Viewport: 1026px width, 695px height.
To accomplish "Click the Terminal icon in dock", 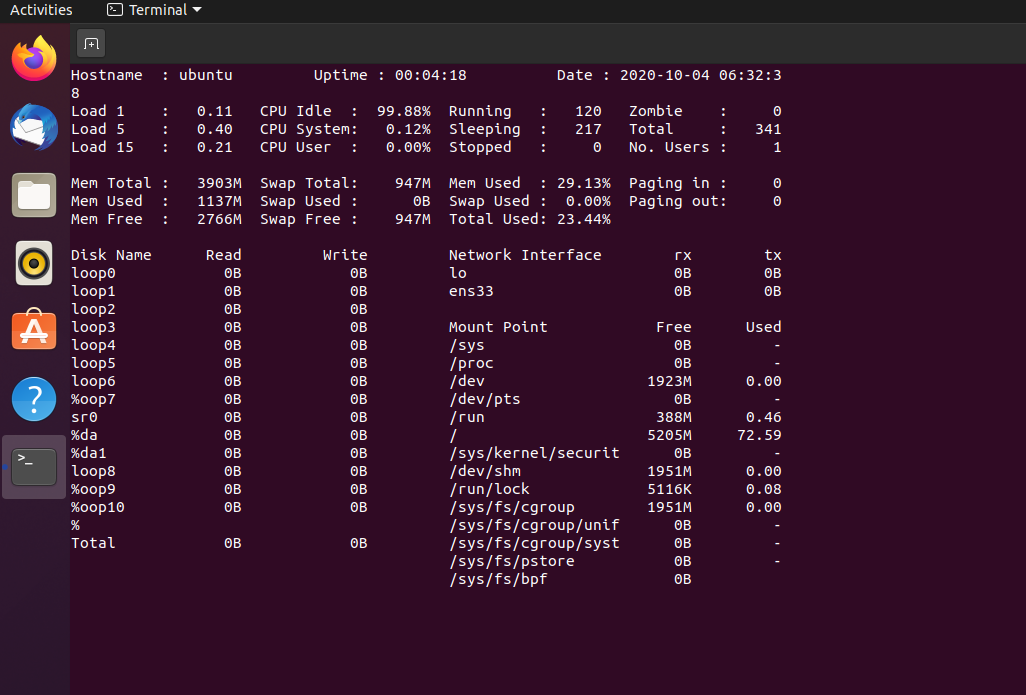I will [34, 466].
